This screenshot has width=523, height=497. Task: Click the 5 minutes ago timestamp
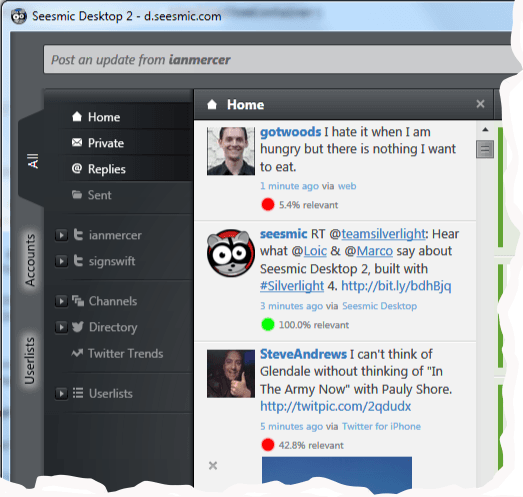pos(292,426)
